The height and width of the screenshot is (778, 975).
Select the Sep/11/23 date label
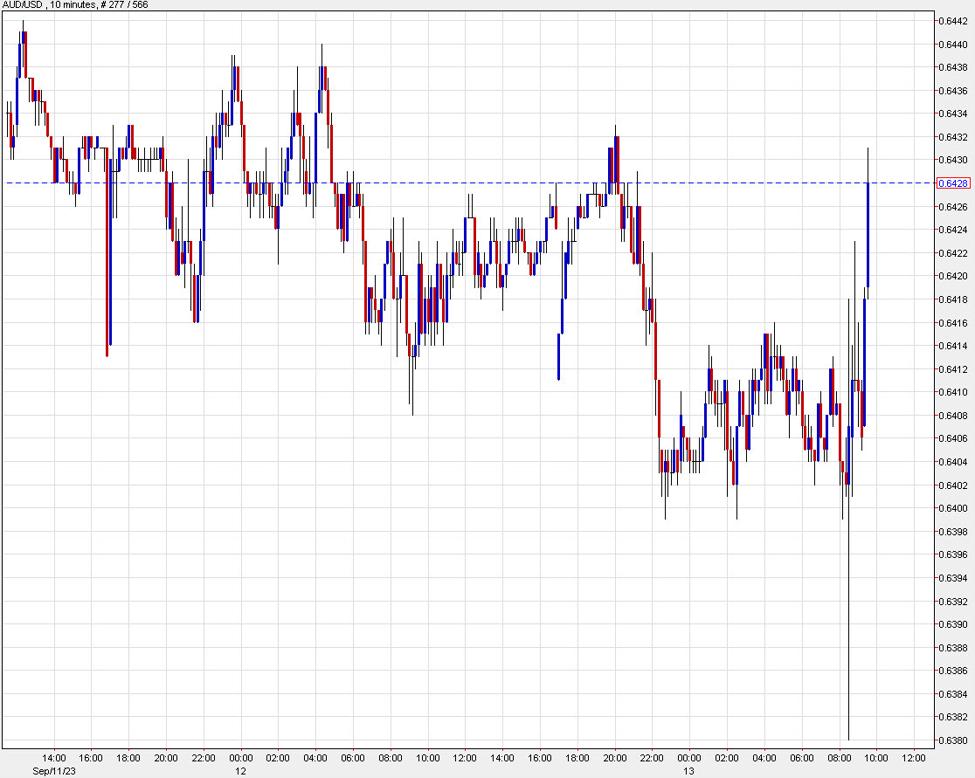(56, 771)
